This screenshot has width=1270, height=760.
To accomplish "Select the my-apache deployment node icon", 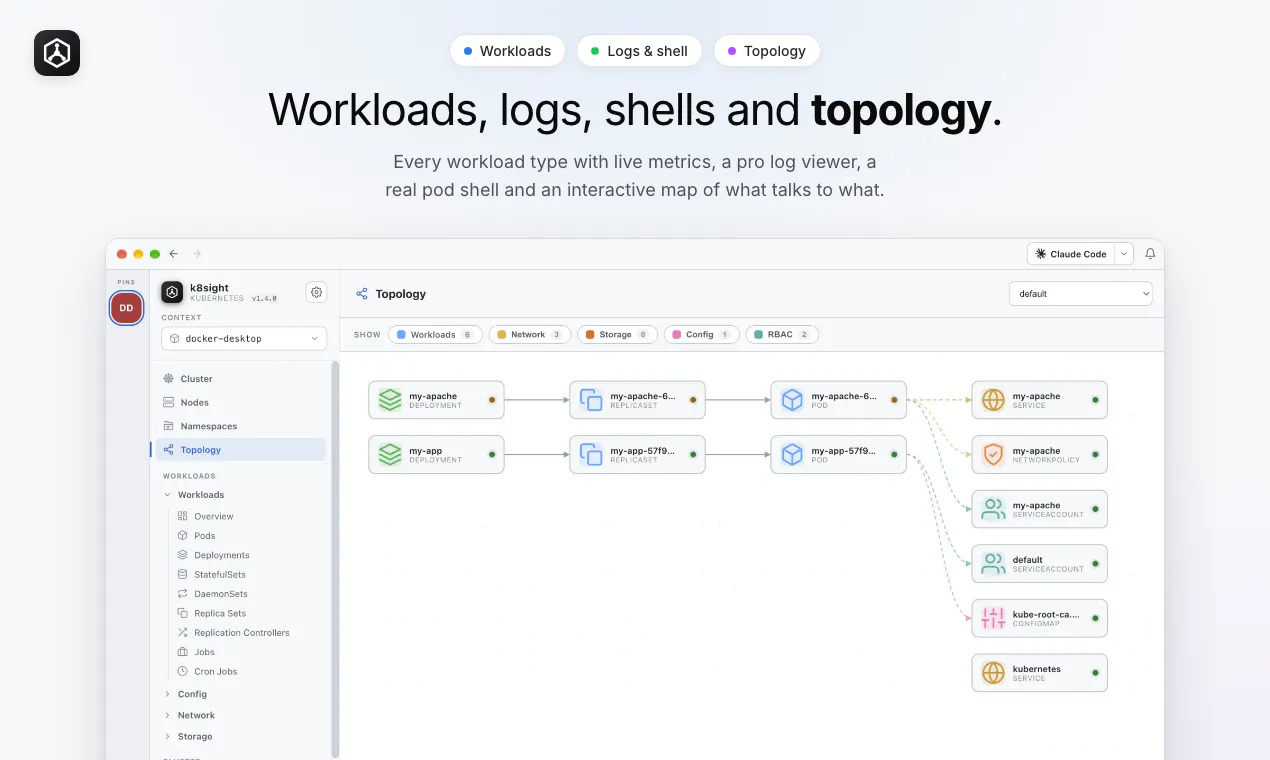I will click(390, 400).
